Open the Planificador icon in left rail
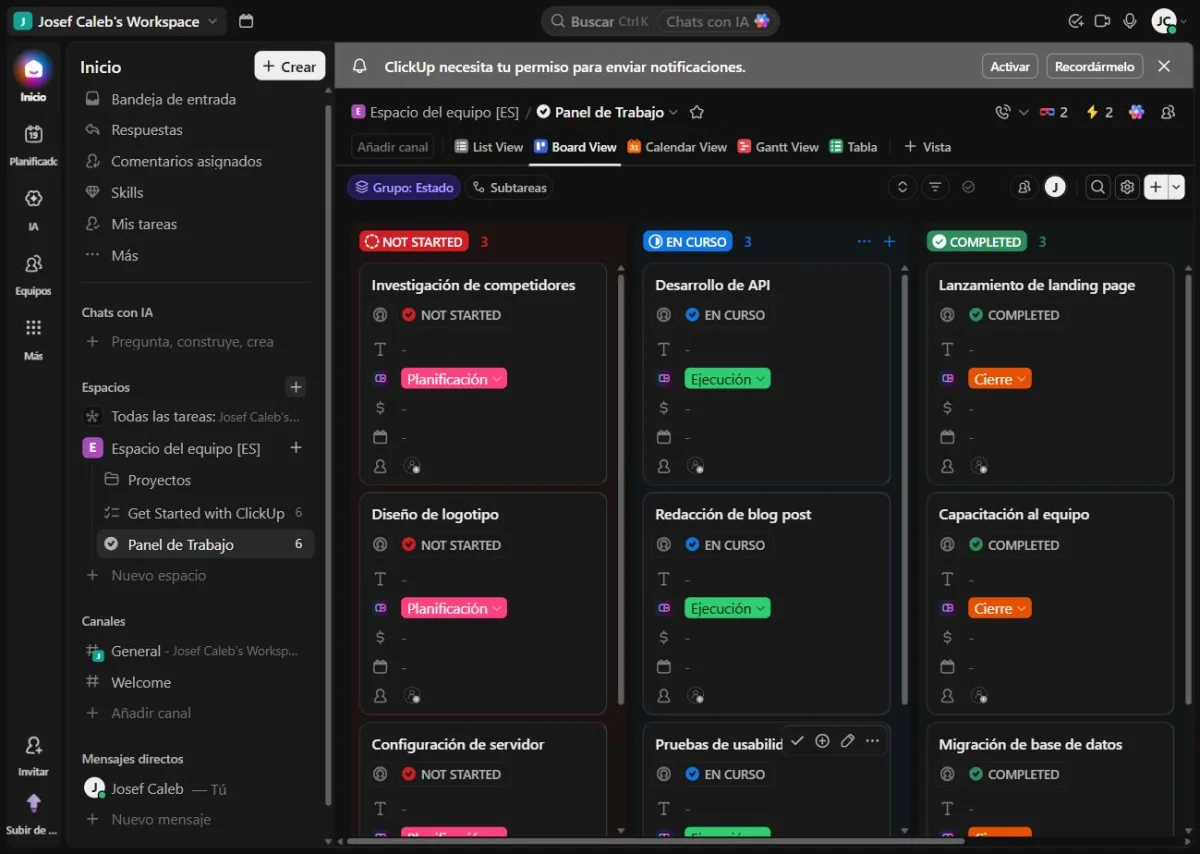The width and height of the screenshot is (1200, 854). click(33, 134)
